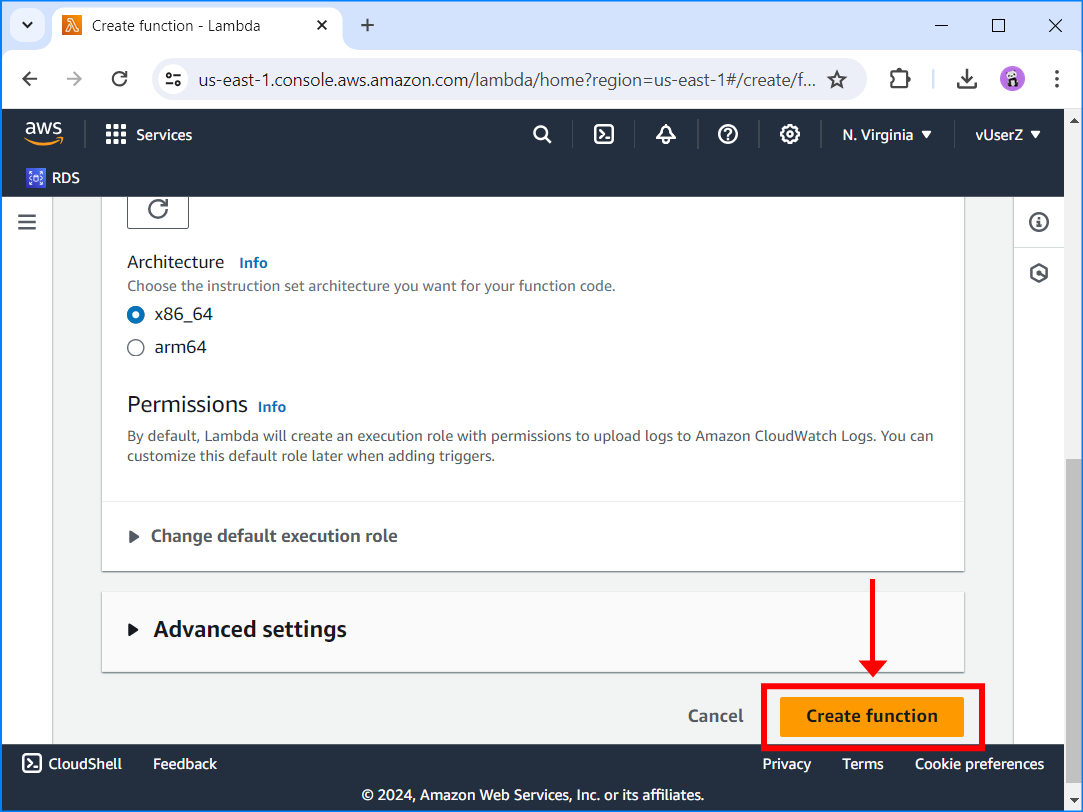Click the refresh icon above Architecture section
This screenshot has width=1083, height=812.
(157, 210)
